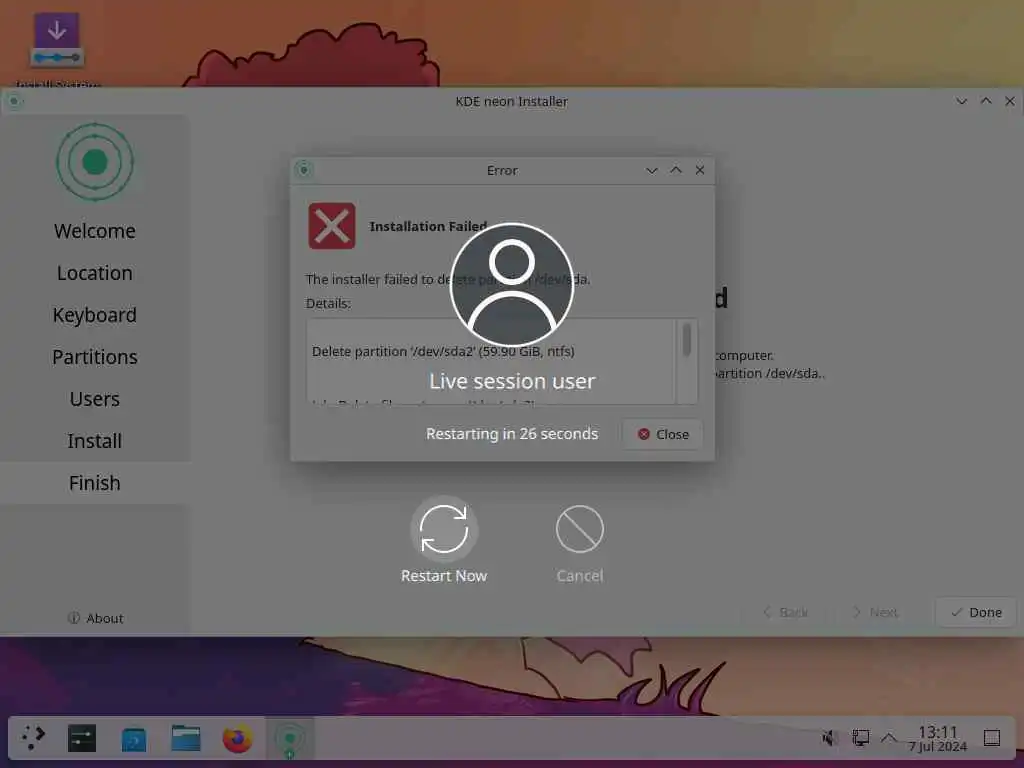Screen dimensions: 1024x768
Task: Click the Error dialog window menu icon
Action: pyautogui.click(x=304, y=170)
